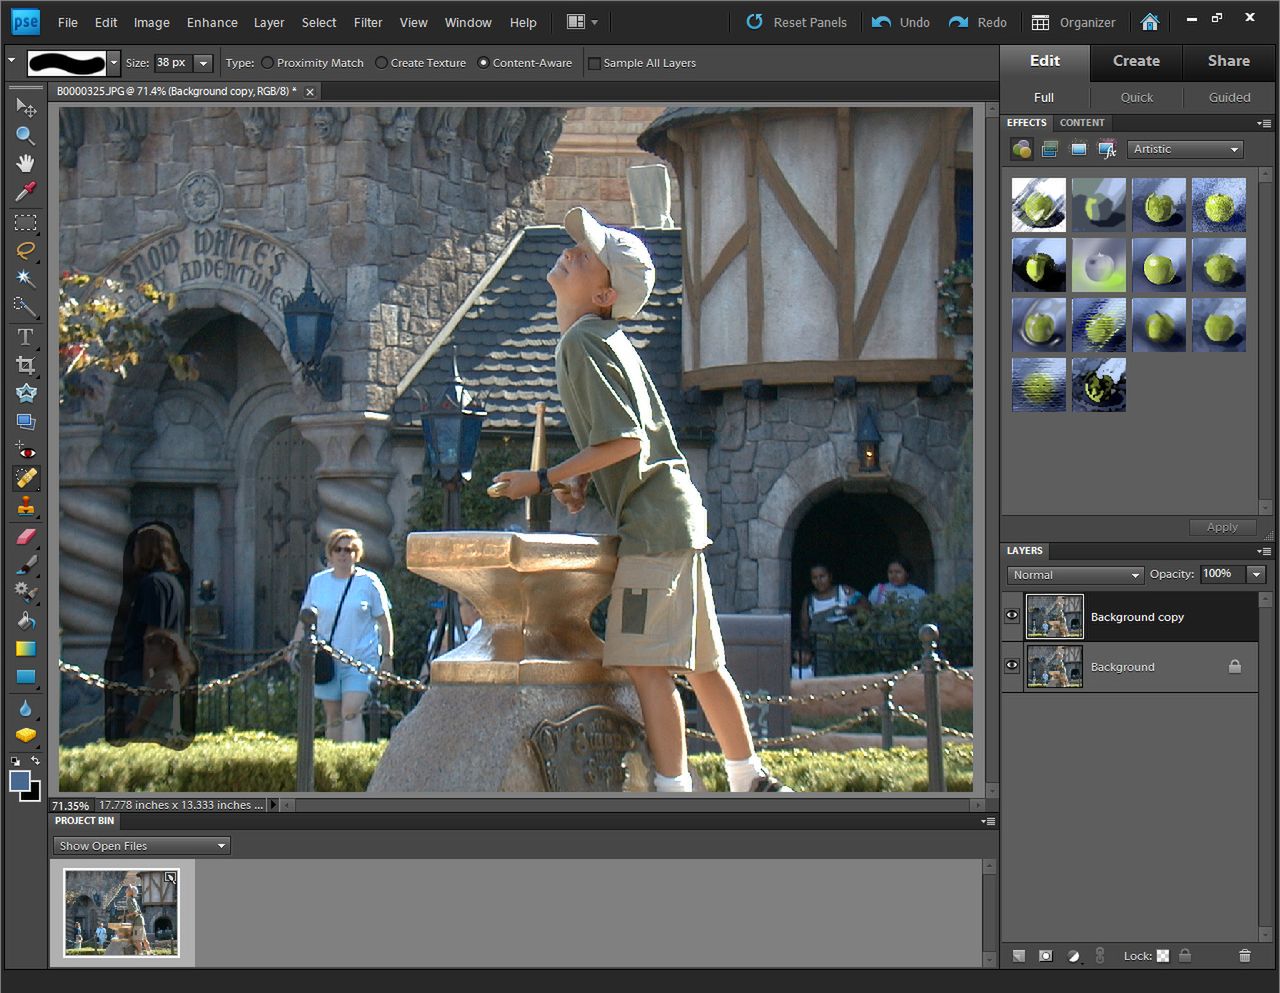Viewport: 1280px width, 993px height.
Task: Select the Blur water drop tool
Action: coord(26,707)
